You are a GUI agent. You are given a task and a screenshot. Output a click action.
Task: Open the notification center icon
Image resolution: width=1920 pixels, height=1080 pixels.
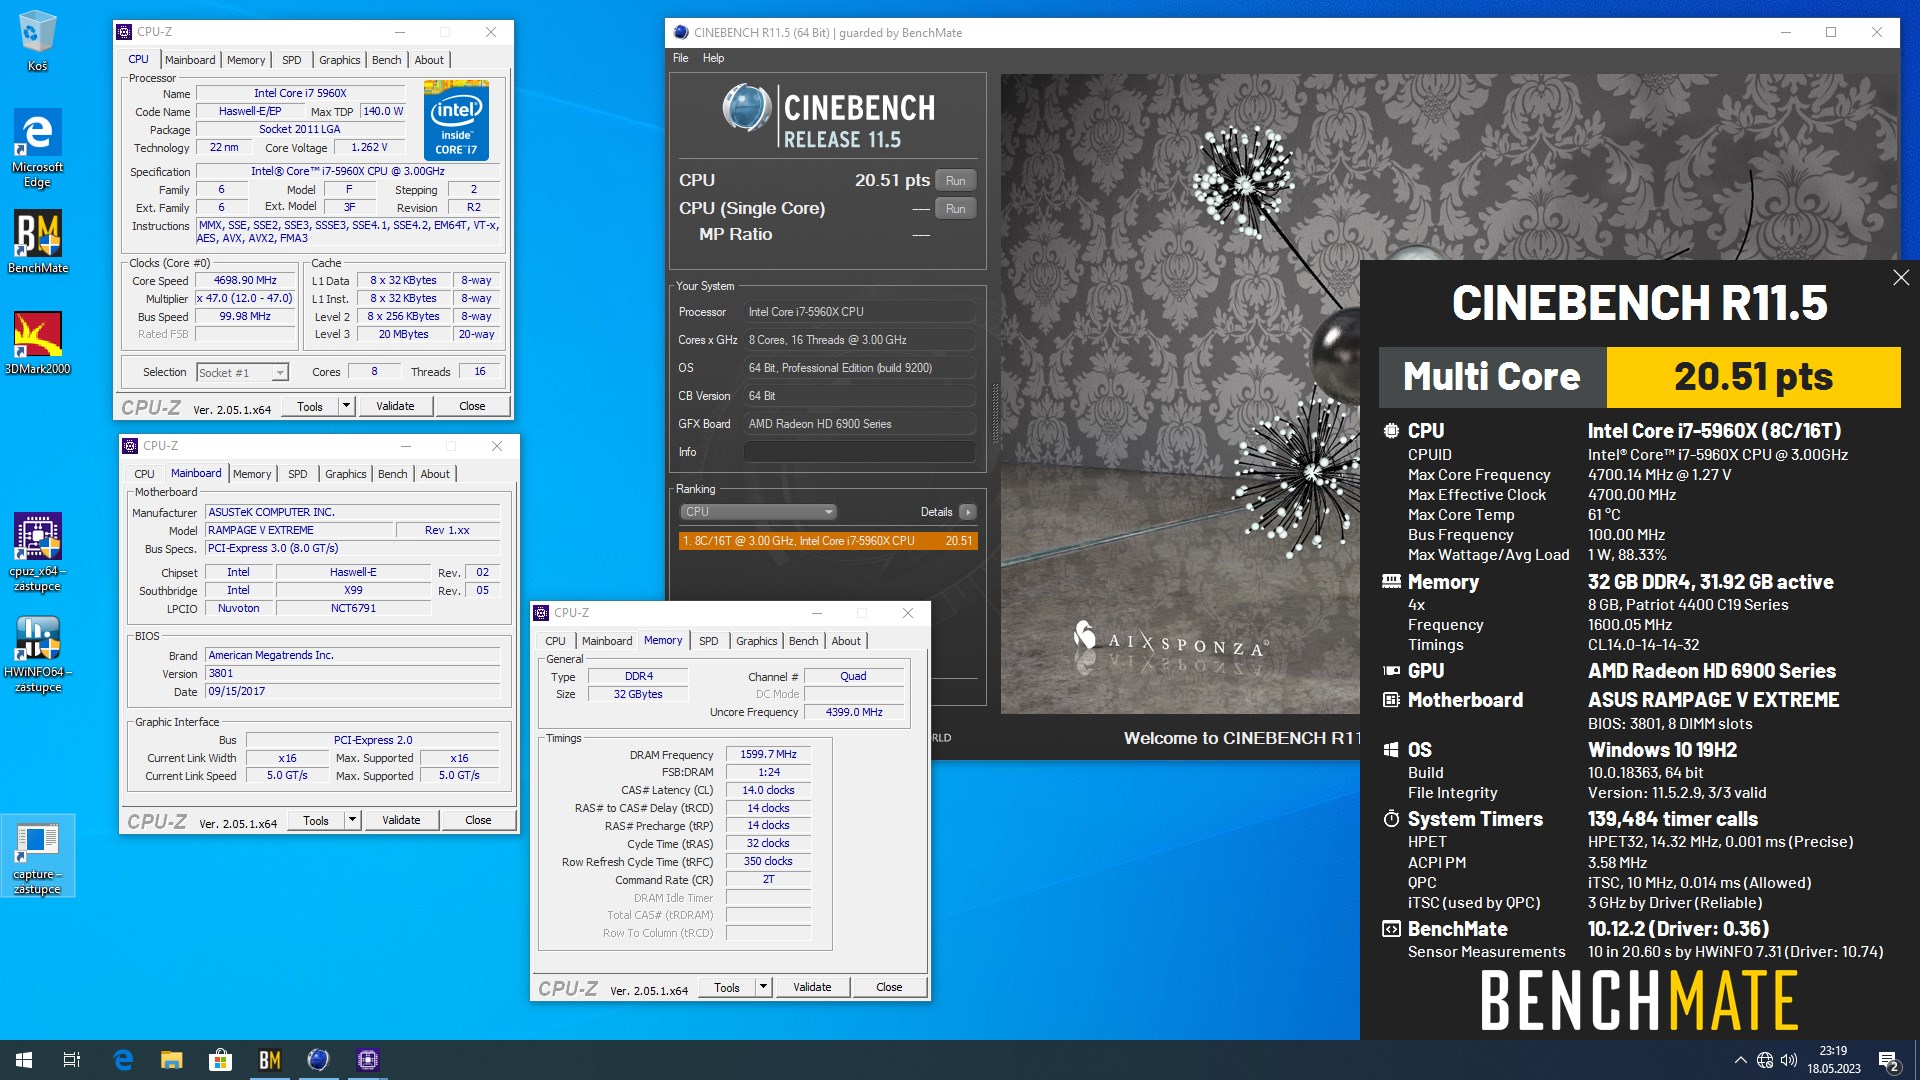(1888, 1060)
